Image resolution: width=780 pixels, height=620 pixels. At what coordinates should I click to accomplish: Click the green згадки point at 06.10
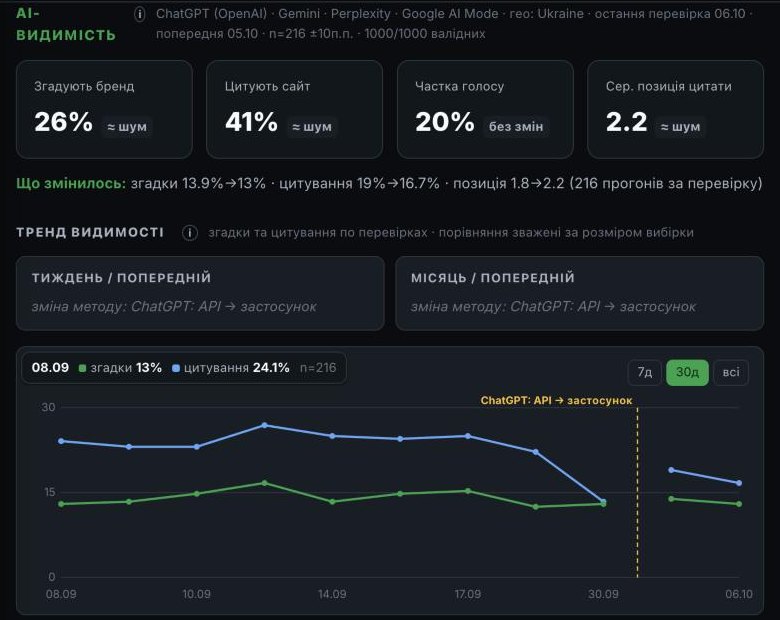coord(739,504)
